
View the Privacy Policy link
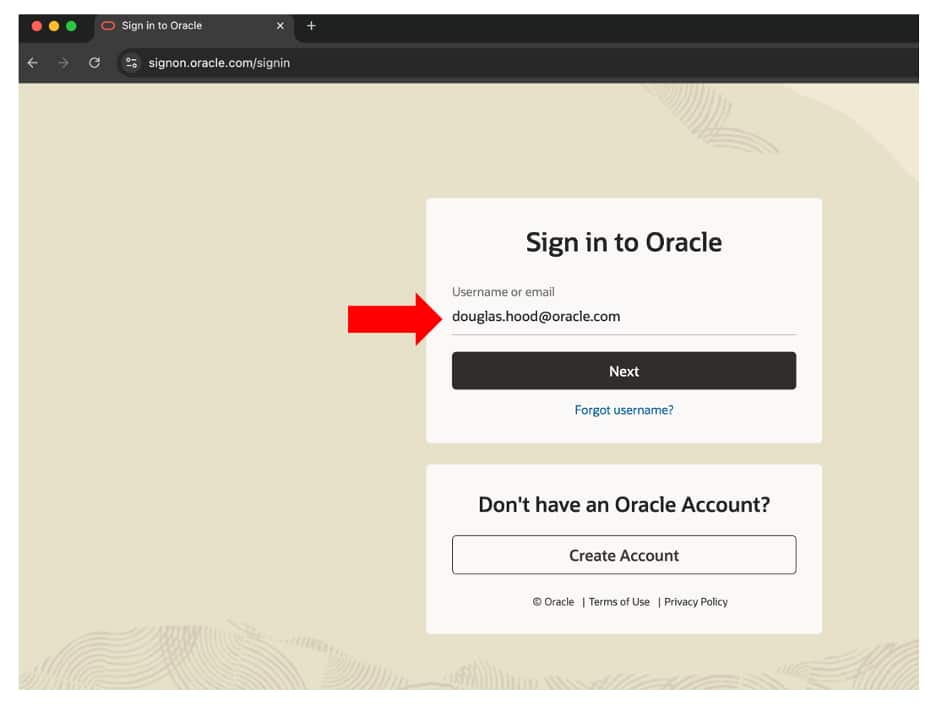(x=696, y=602)
